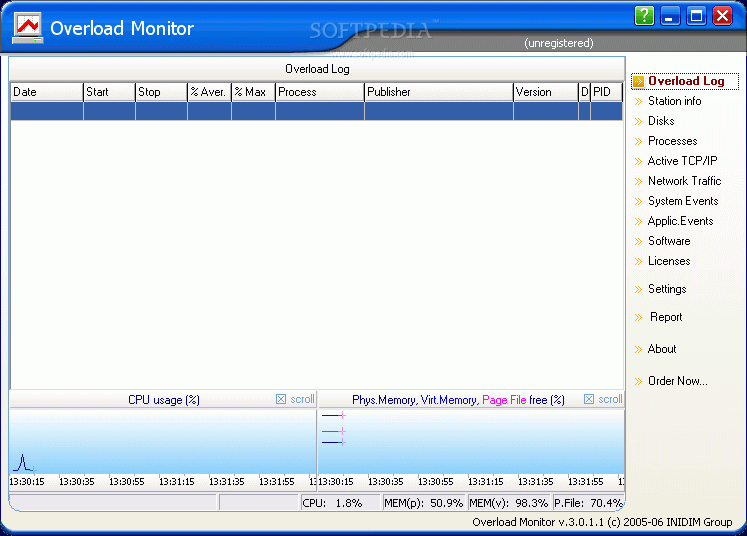Click the Overload Log table title

[x=317, y=69]
